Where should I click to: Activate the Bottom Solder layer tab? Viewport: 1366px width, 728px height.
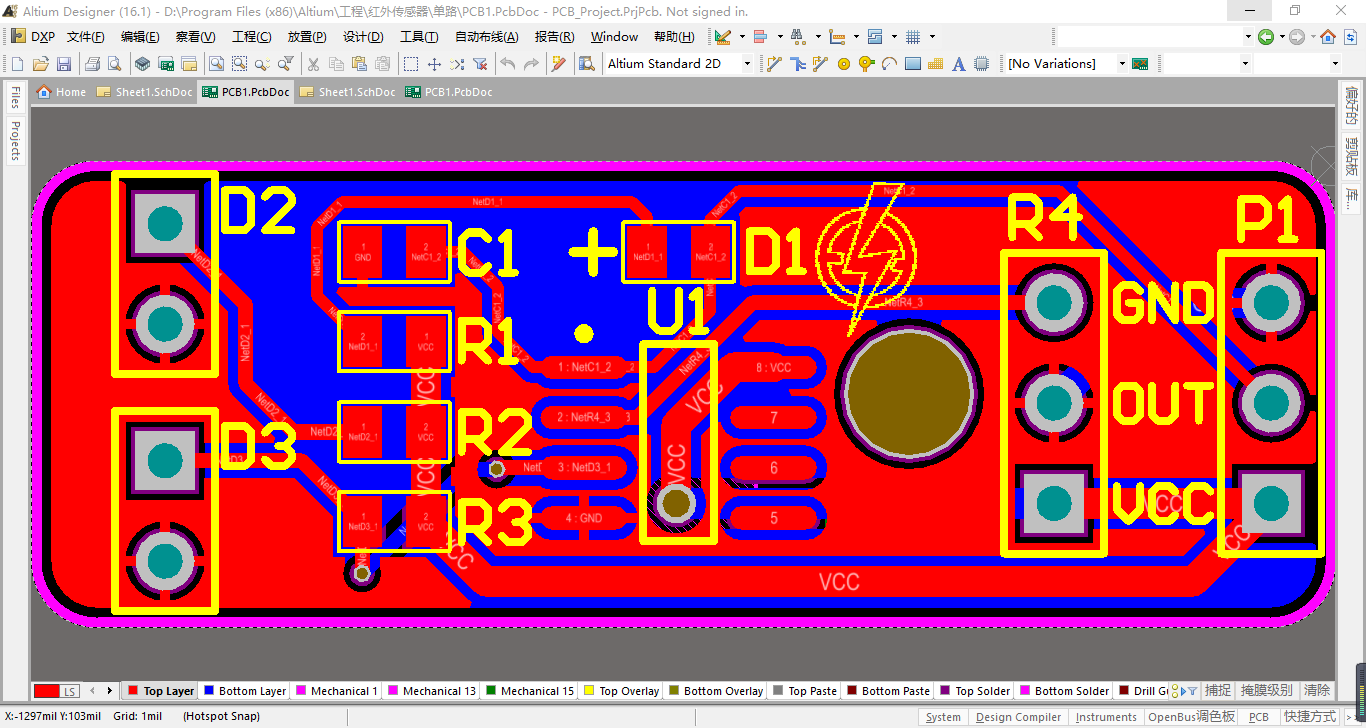[x=1064, y=691]
